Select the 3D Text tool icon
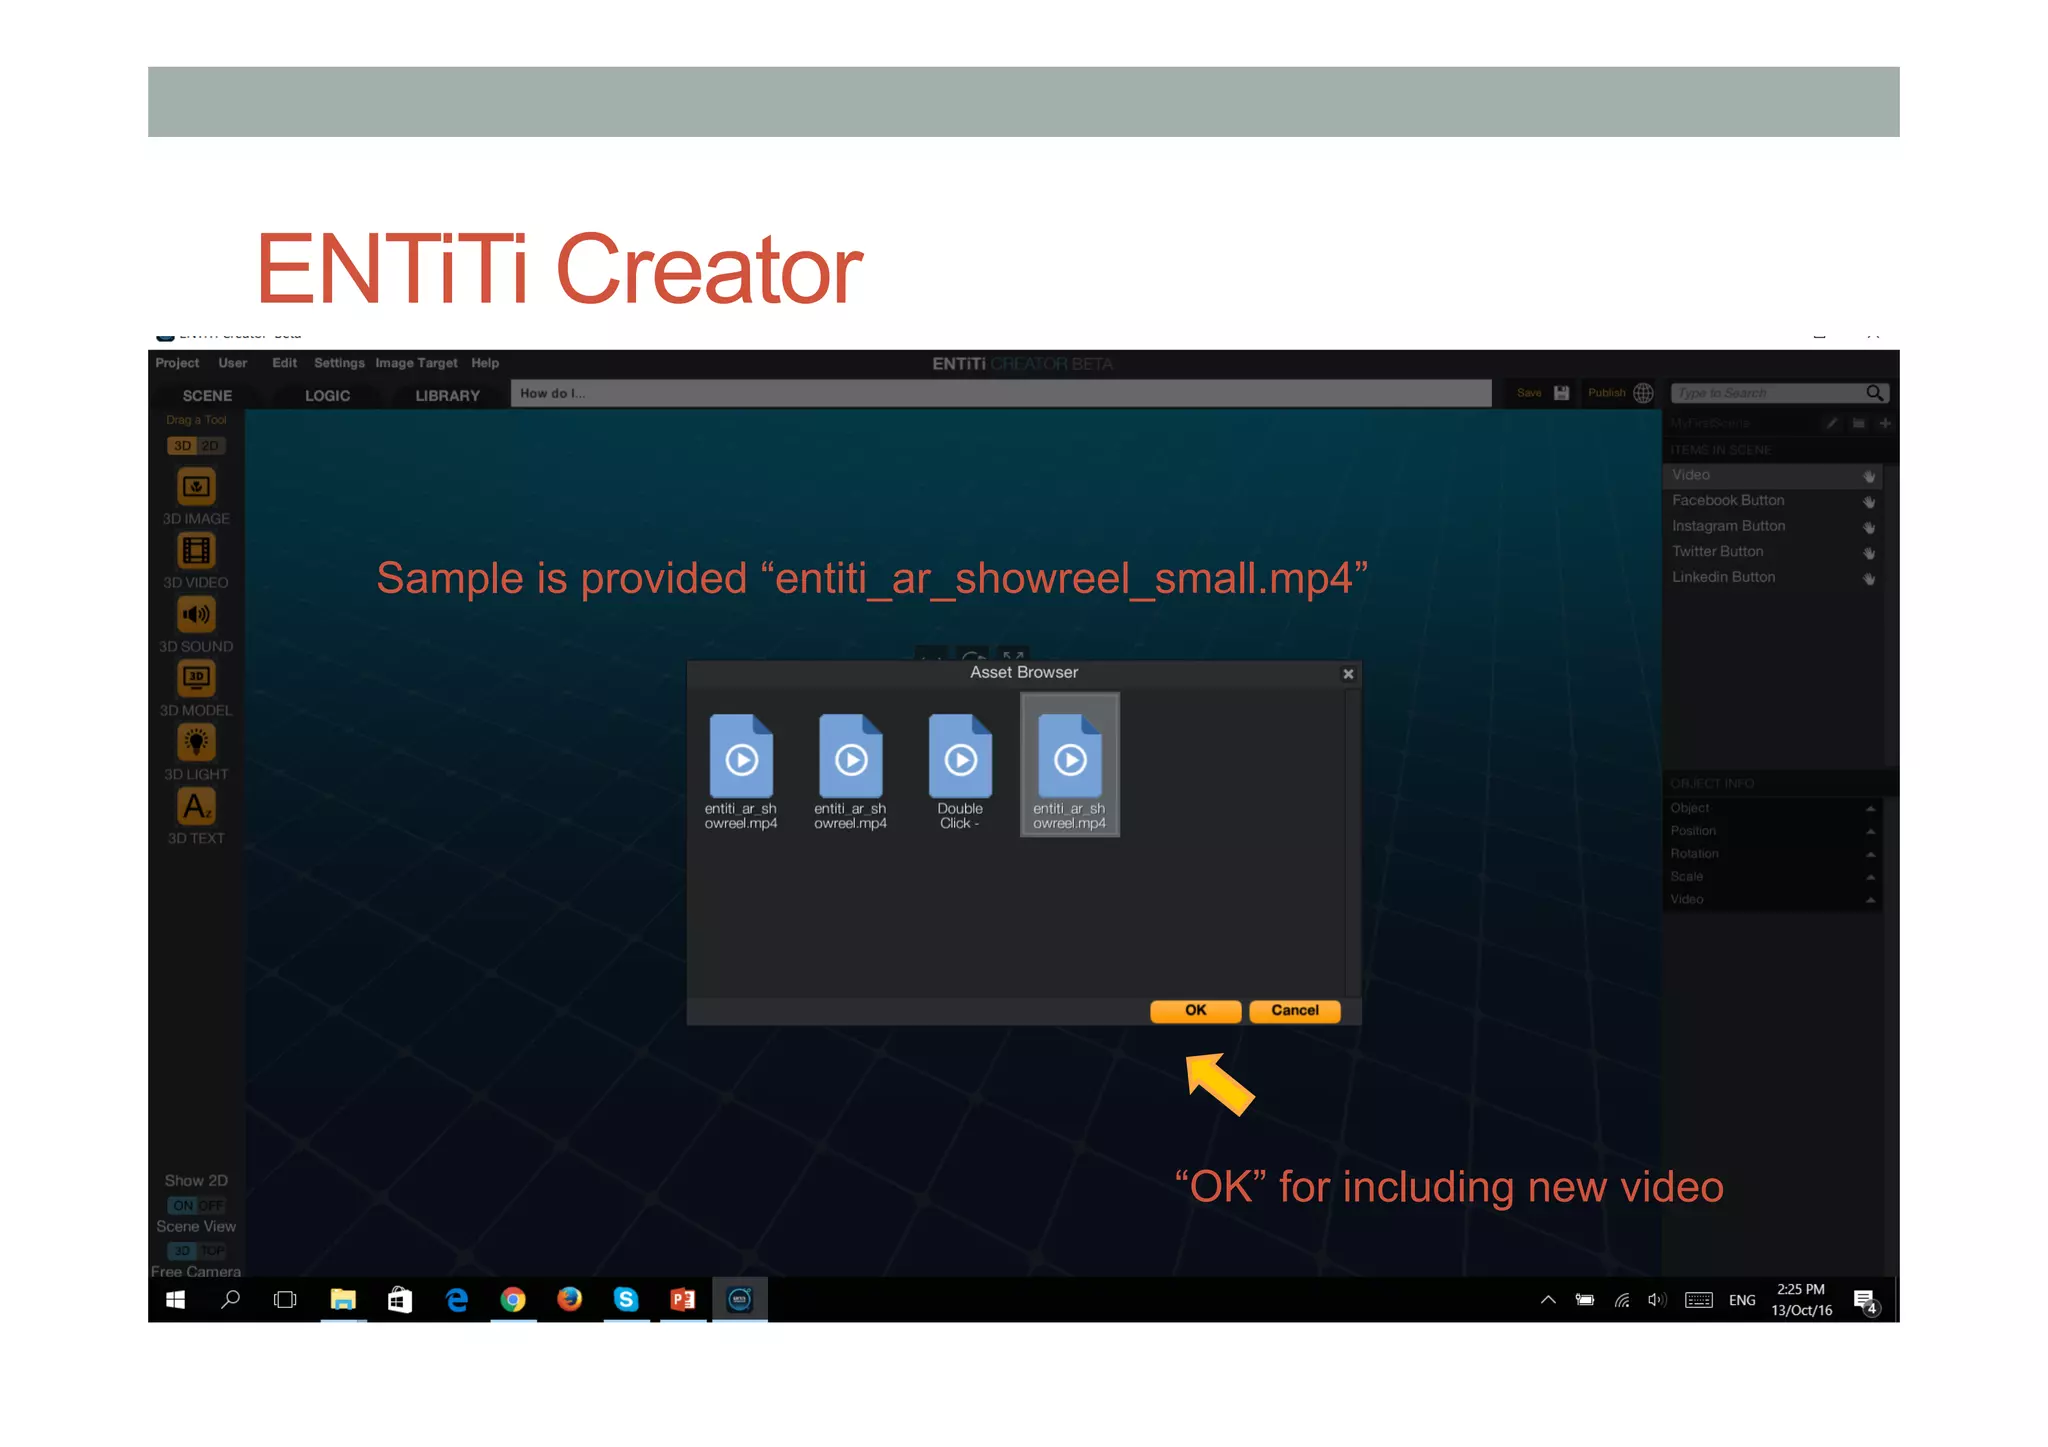The height and width of the screenshot is (1447, 2048). 196,807
